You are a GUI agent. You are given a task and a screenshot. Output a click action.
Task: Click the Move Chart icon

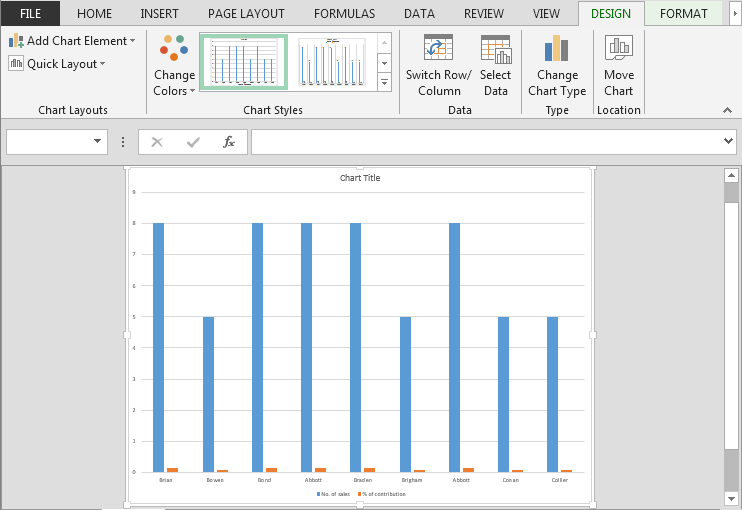coord(618,48)
